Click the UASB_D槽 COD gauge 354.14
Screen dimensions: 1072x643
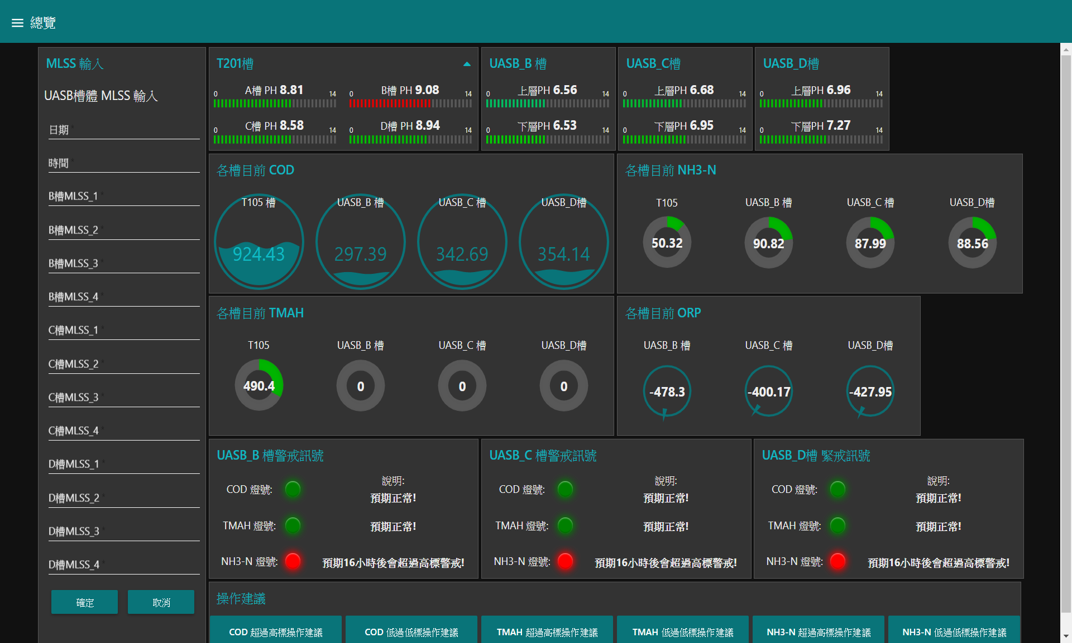[x=564, y=242]
